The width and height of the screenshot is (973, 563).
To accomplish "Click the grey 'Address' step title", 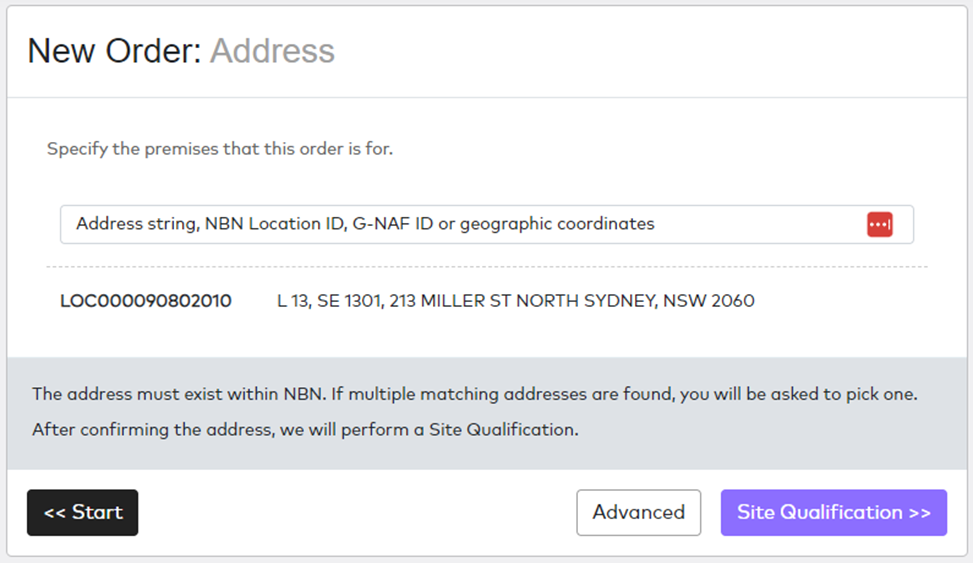I will coord(272,51).
